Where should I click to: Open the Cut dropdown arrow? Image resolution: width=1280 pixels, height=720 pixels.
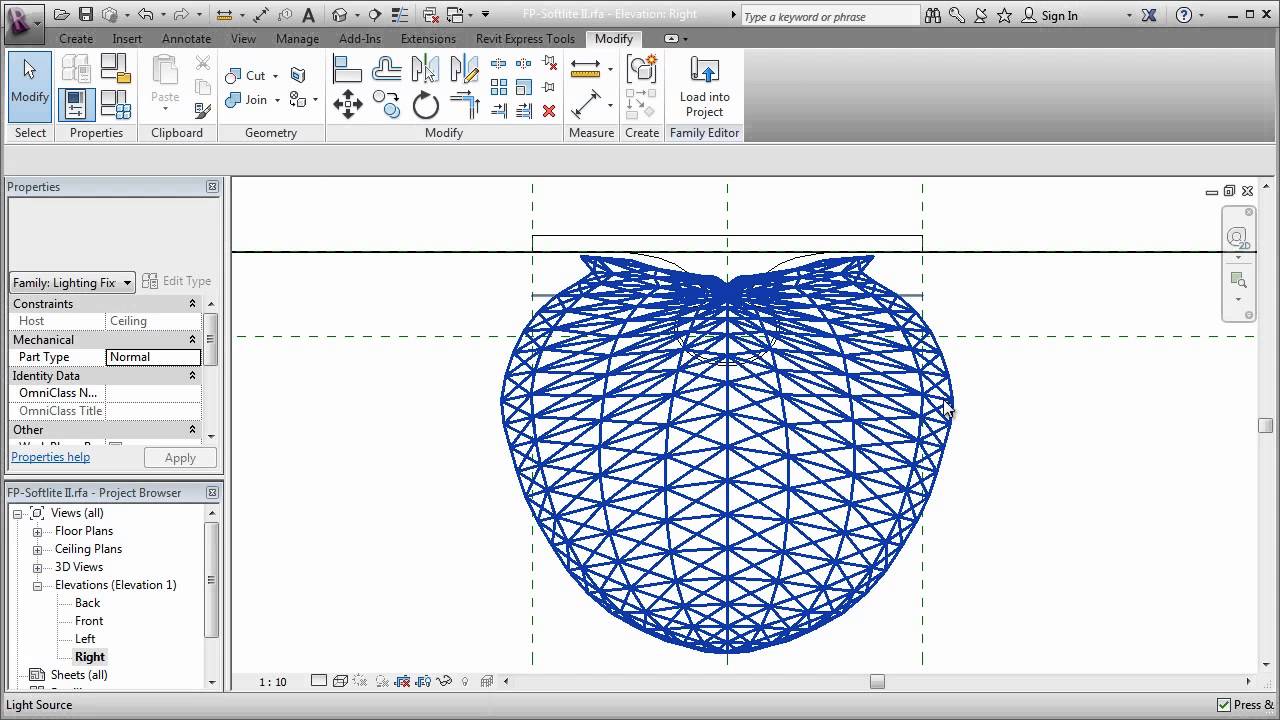(275, 76)
